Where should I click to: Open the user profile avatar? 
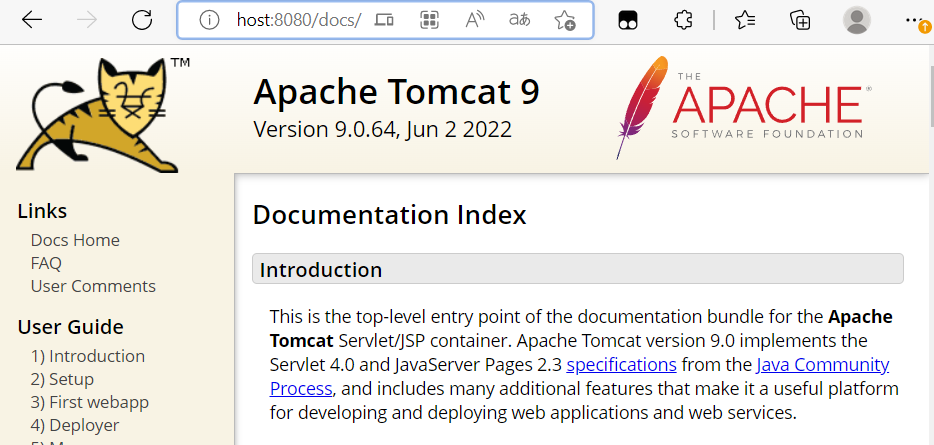(x=857, y=20)
